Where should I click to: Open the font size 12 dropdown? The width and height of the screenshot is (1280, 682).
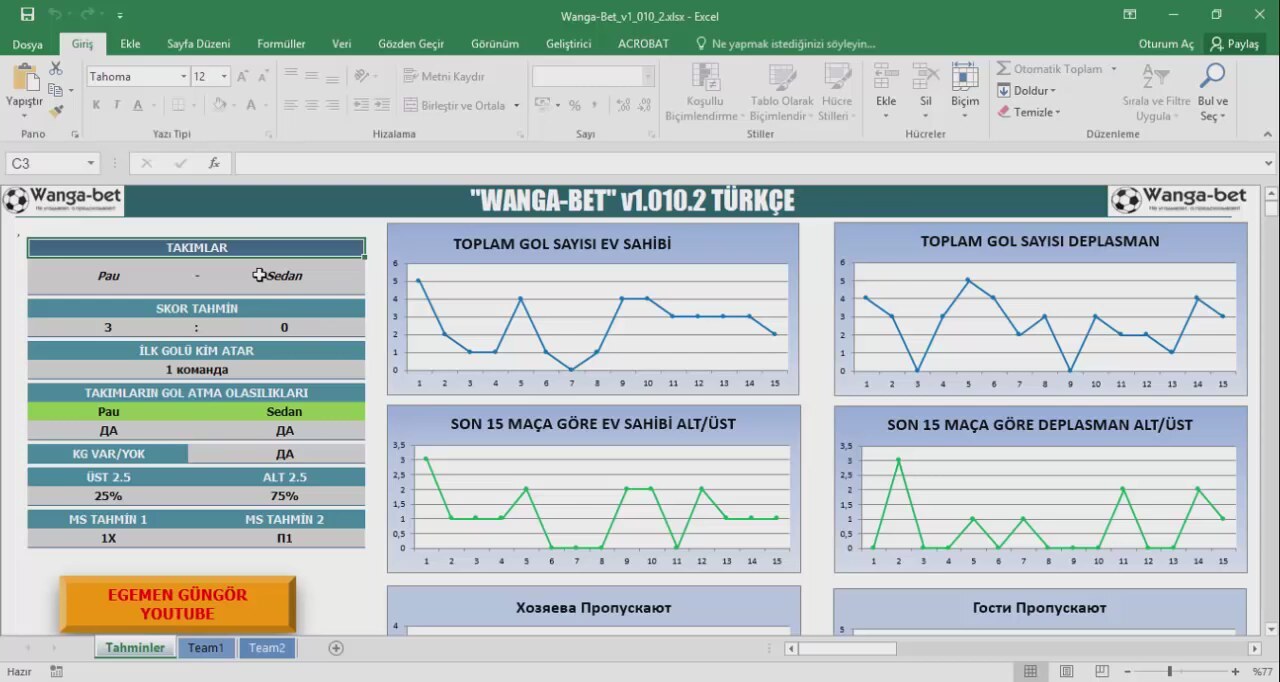pyautogui.click(x=224, y=76)
